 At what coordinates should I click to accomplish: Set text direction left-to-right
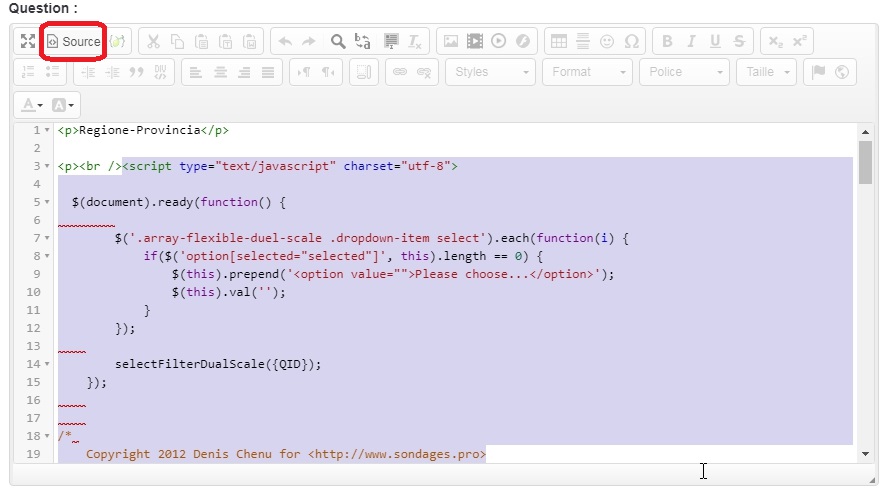(x=304, y=72)
